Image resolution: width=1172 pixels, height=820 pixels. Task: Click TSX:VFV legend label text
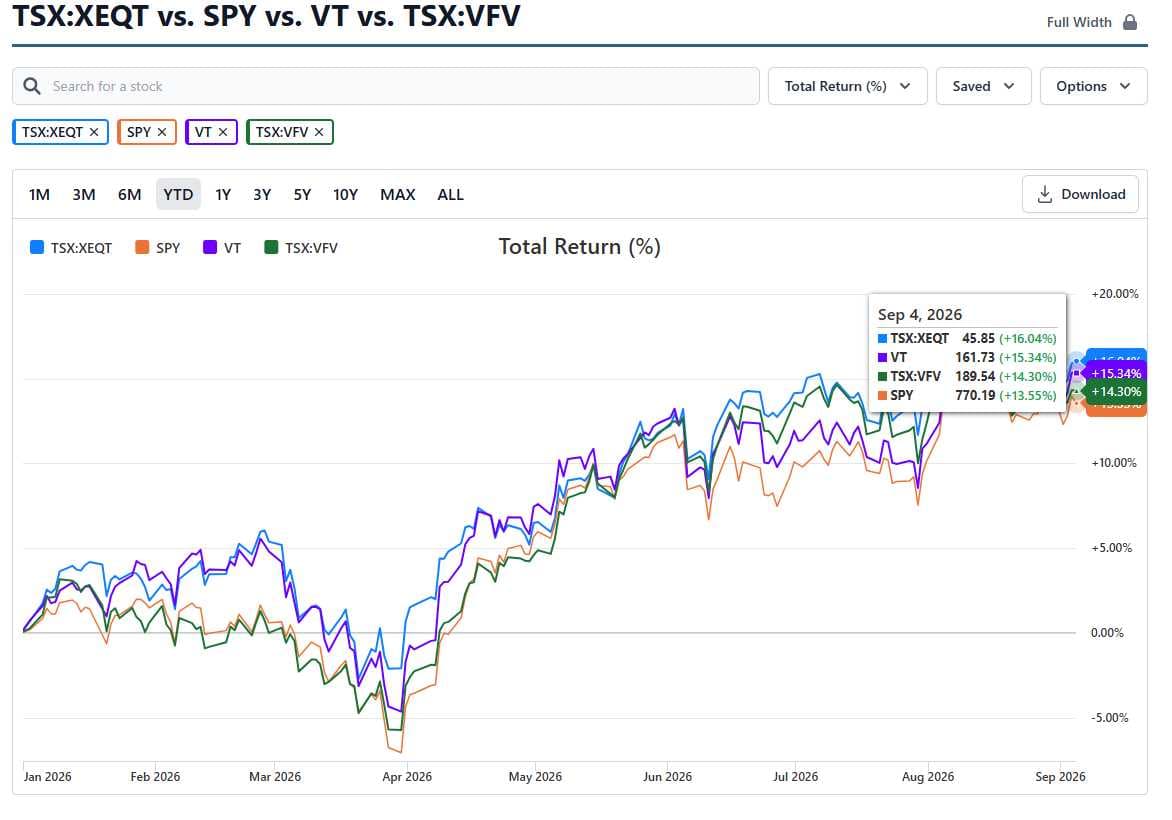pos(311,248)
